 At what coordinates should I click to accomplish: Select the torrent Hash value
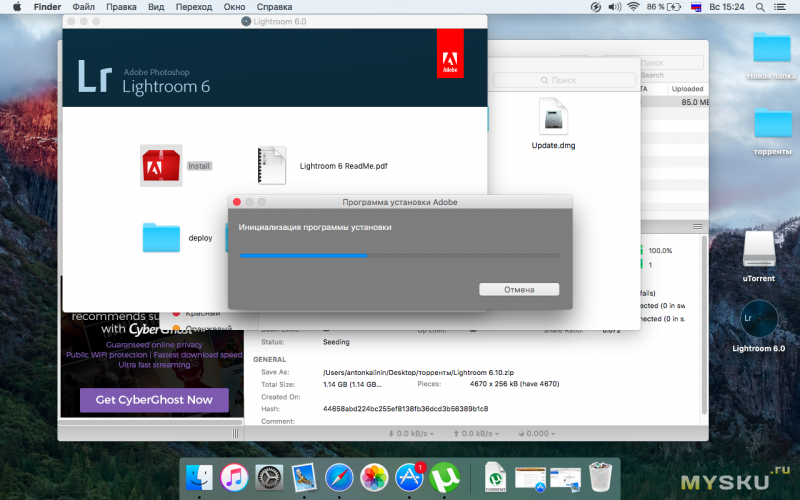coord(406,409)
